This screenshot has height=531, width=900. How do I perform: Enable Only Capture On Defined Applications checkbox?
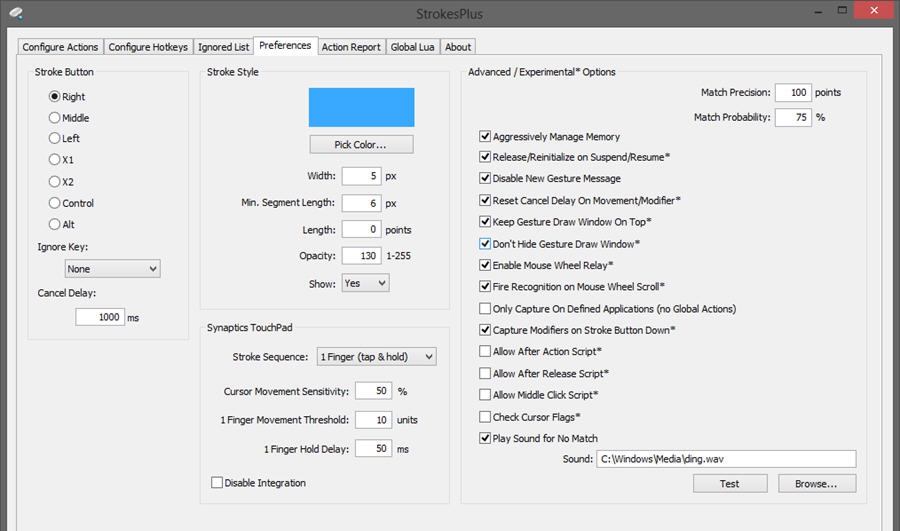point(486,309)
